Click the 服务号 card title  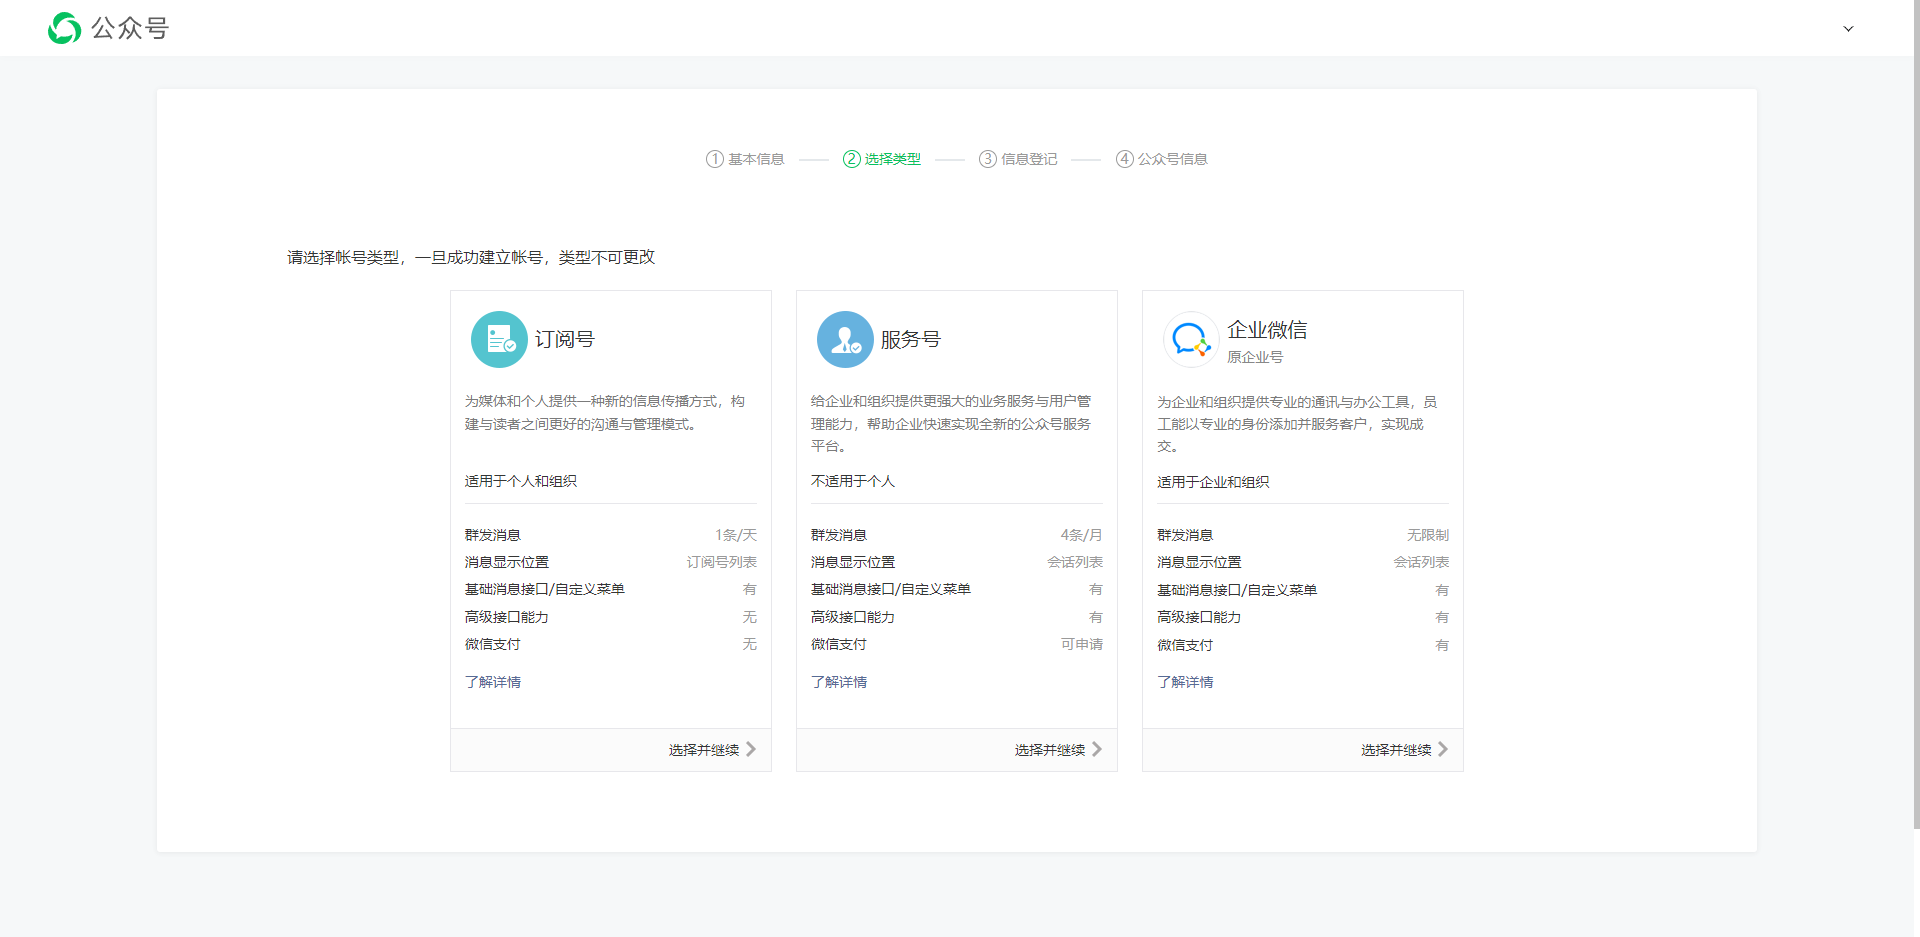(911, 340)
